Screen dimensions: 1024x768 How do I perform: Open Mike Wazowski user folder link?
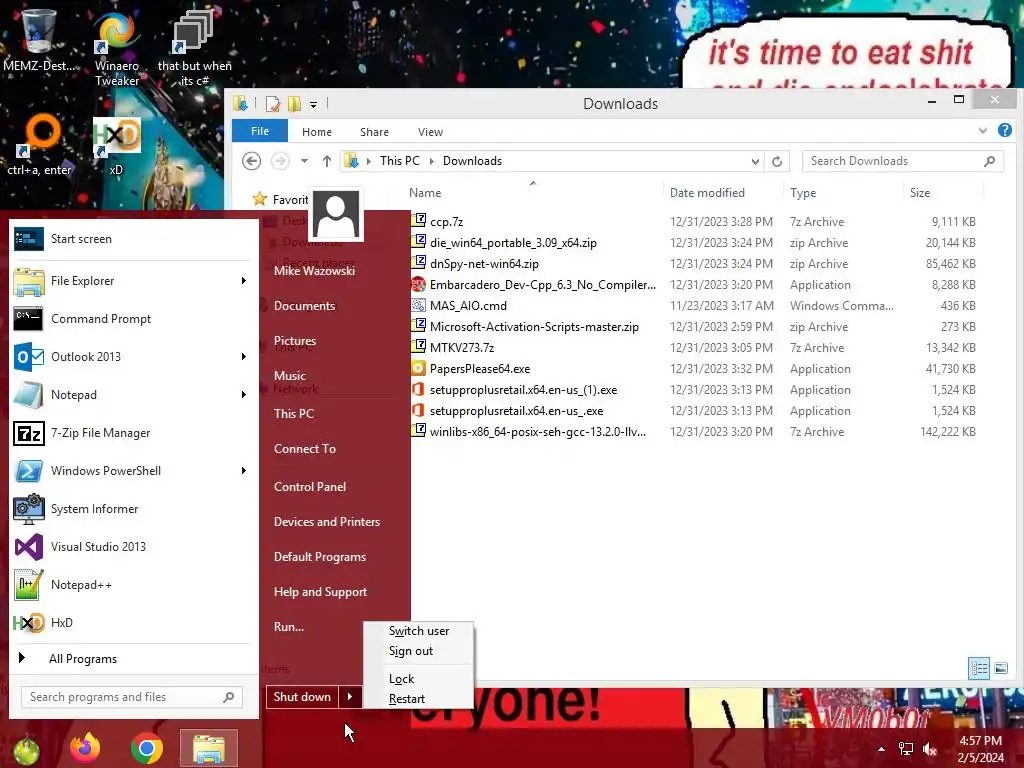click(x=314, y=271)
